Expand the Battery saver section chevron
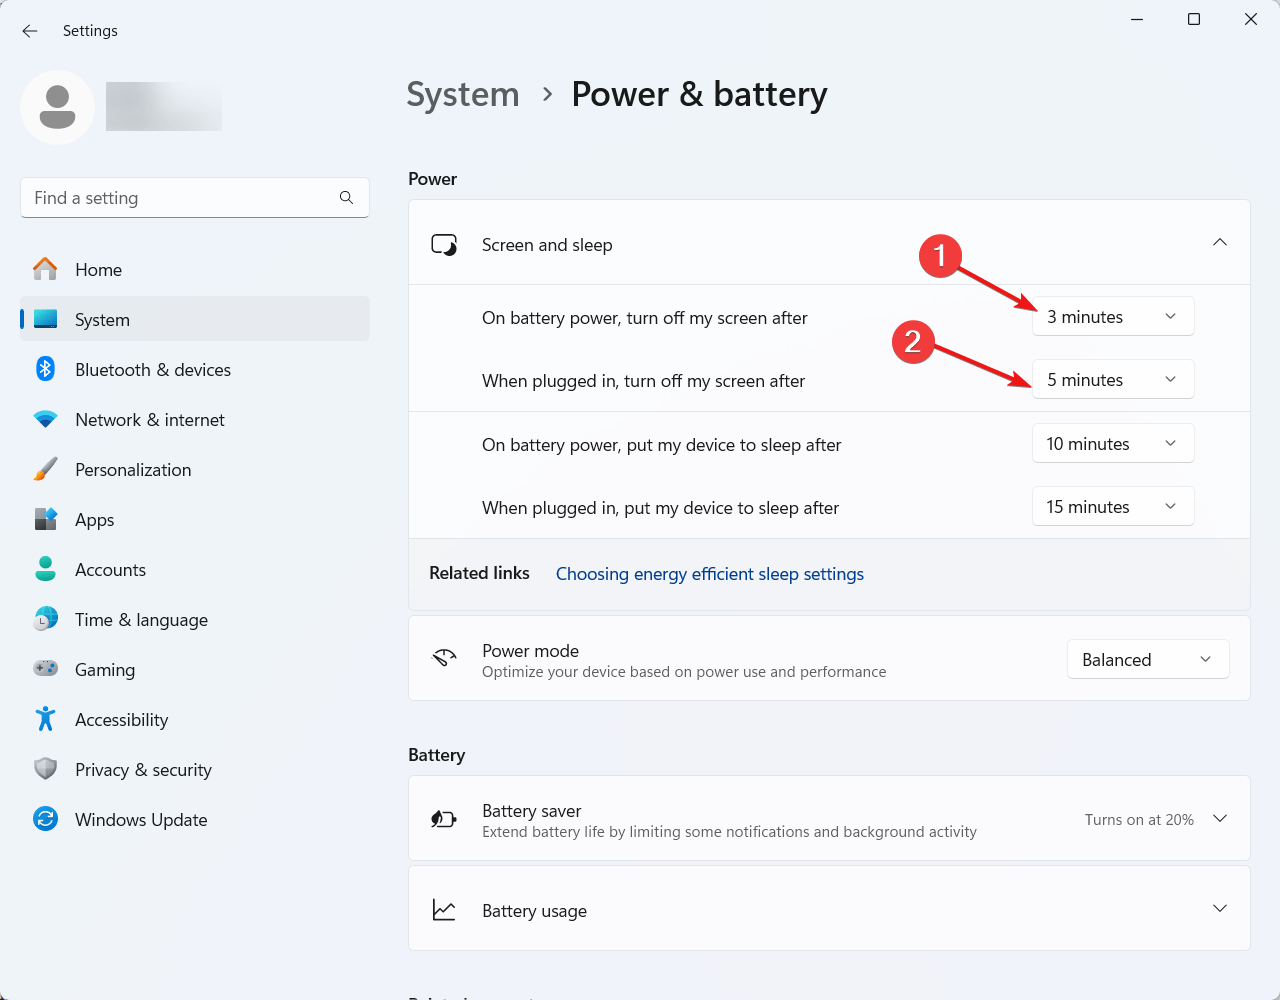The image size is (1280, 1000). tap(1220, 818)
